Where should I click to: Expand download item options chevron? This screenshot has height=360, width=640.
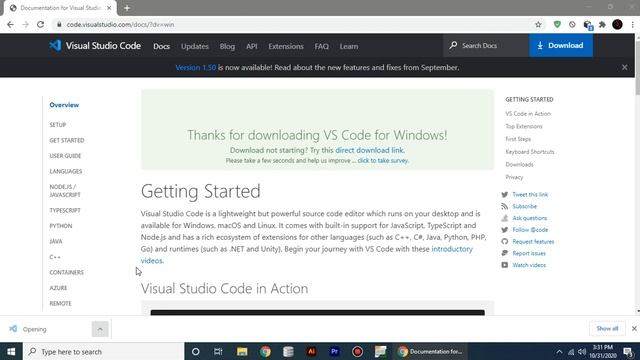pos(100,329)
